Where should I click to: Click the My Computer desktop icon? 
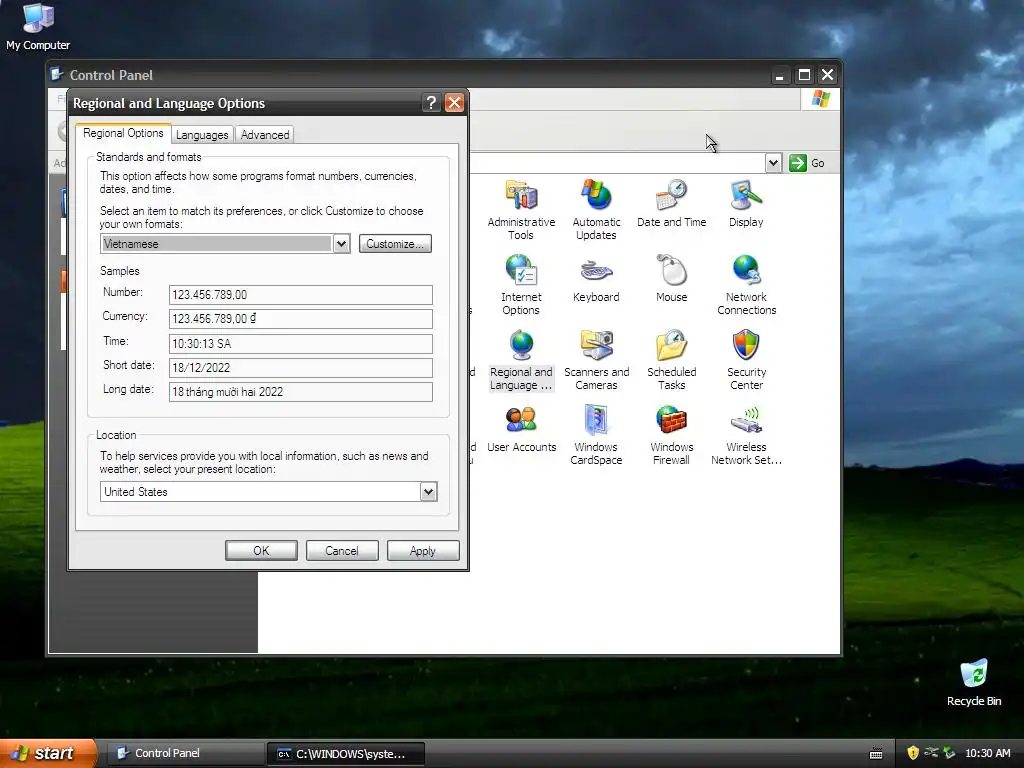38,27
